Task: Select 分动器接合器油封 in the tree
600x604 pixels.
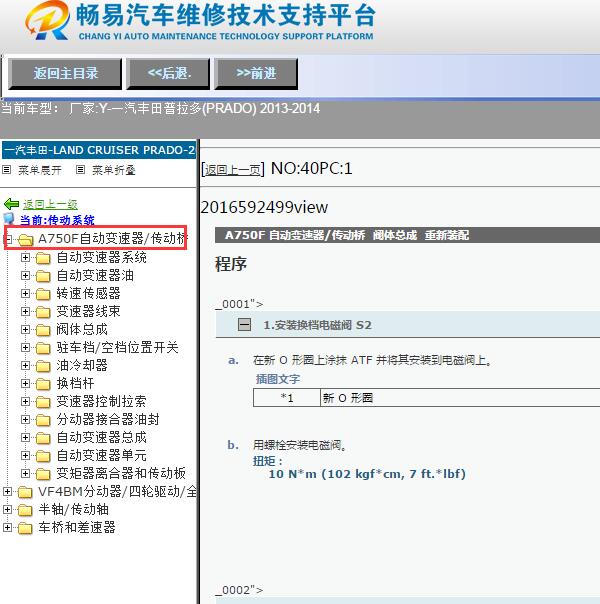Action: 108,419
